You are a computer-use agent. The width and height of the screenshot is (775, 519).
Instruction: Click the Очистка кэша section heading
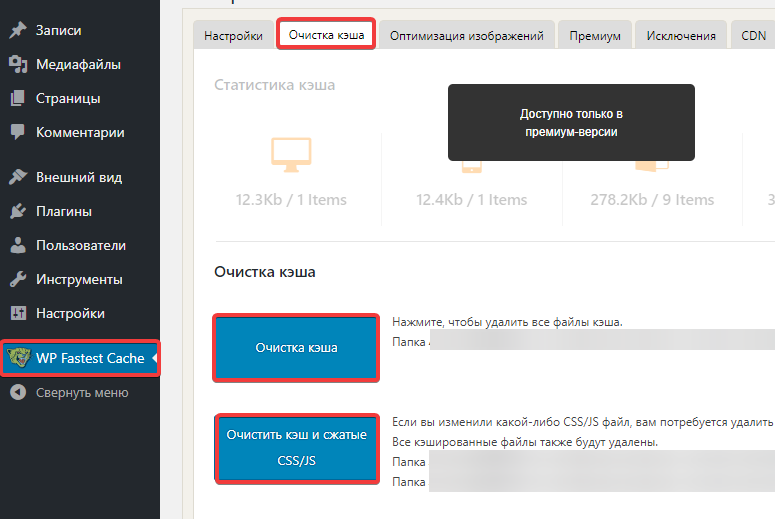[264, 272]
